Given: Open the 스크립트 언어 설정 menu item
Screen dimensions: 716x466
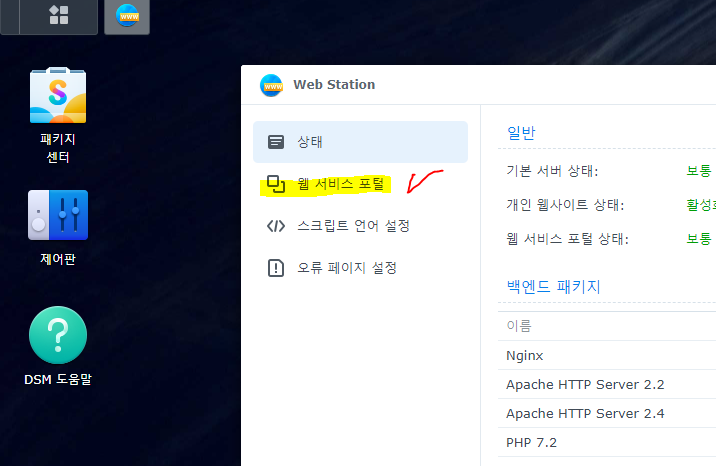Looking at the screenshot, I should 360,226.
